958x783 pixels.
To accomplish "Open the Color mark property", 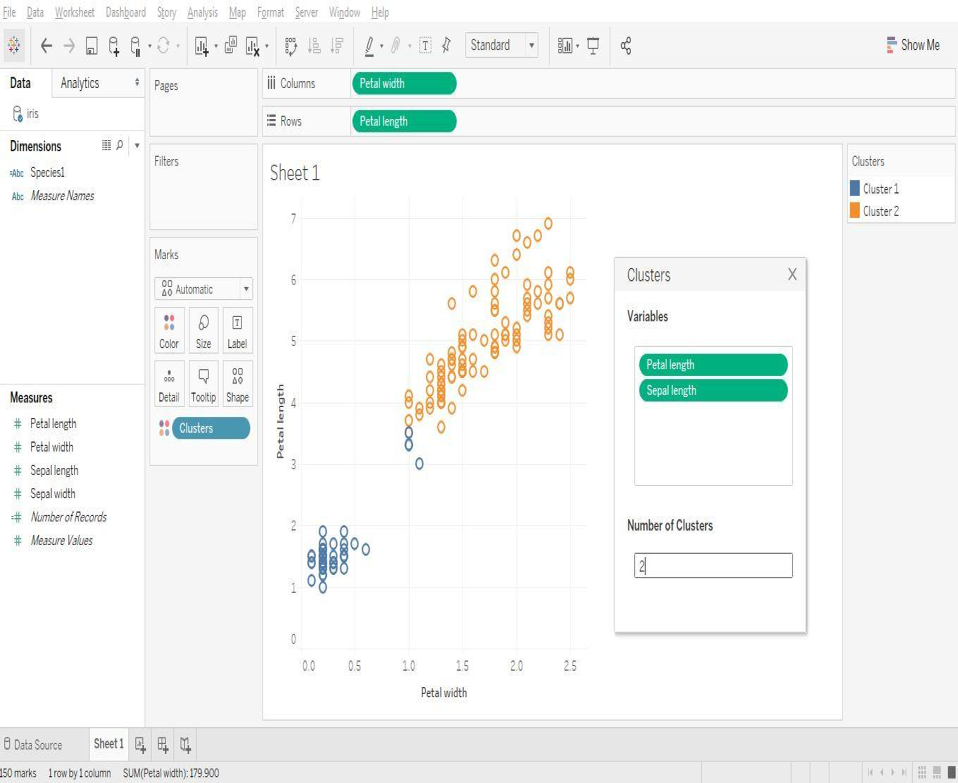I will (168, 330).
